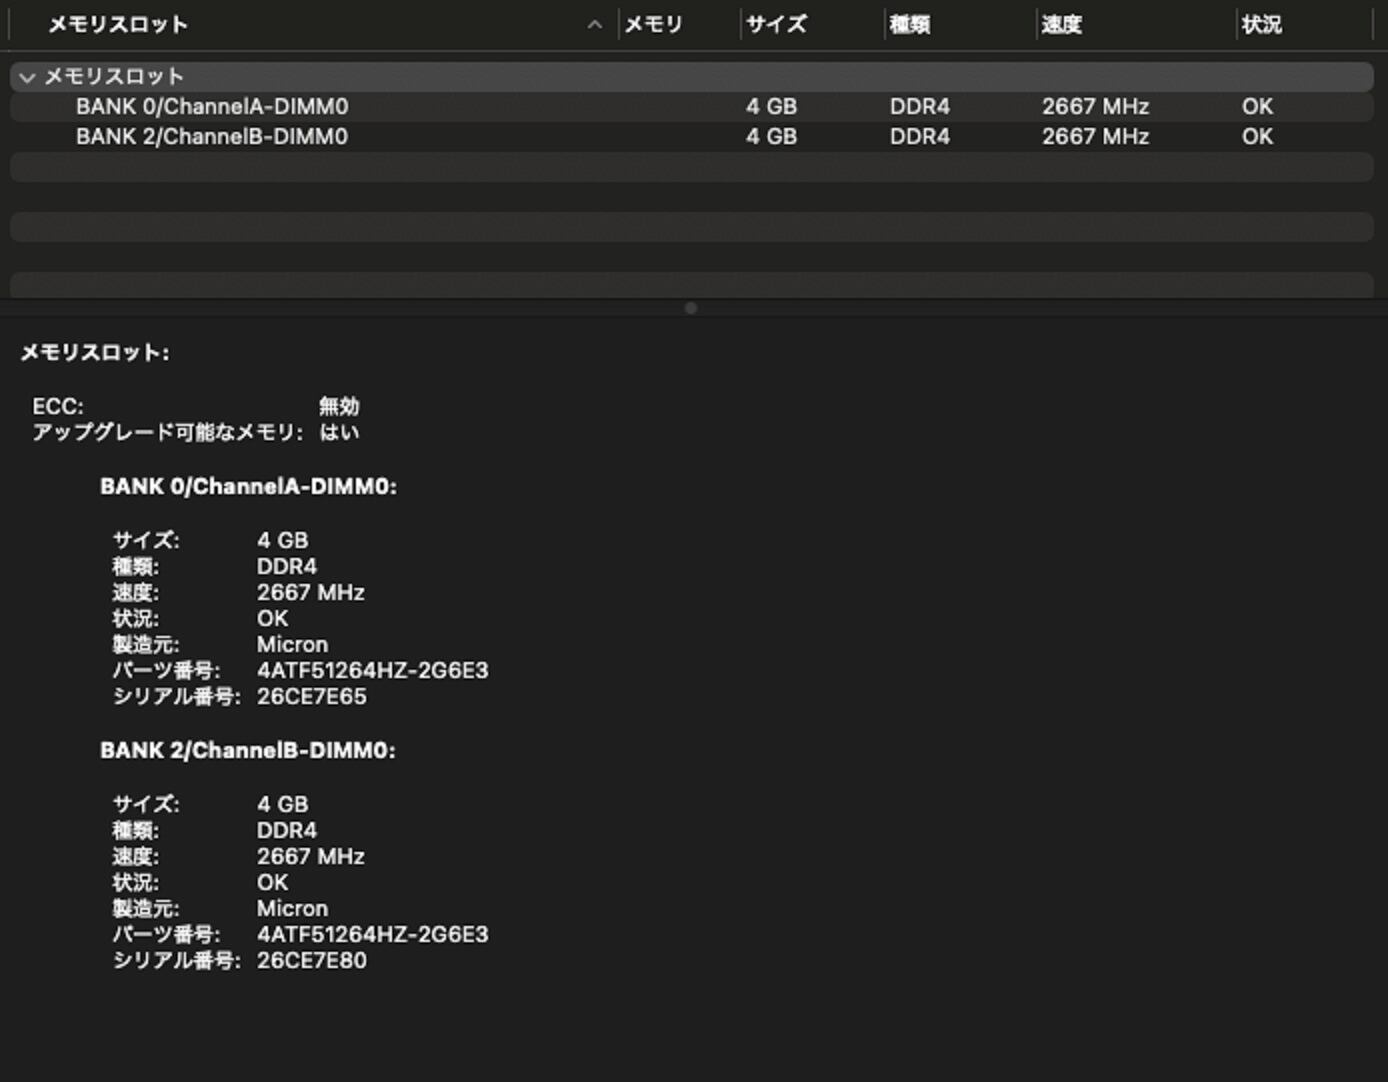Click serial number 26CE7E65
1388x1082 pixels.
click(x=312, y=697)
